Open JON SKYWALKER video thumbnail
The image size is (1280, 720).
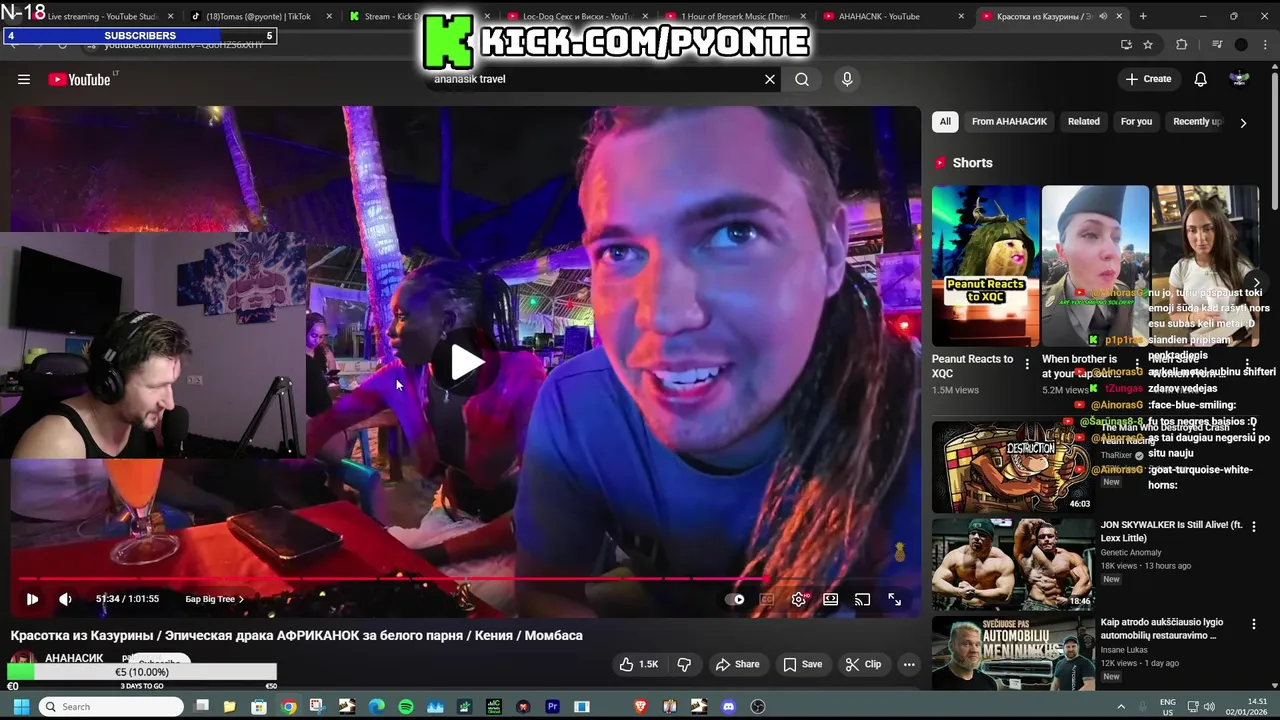pyautogui.click(x=1013, y=564)
